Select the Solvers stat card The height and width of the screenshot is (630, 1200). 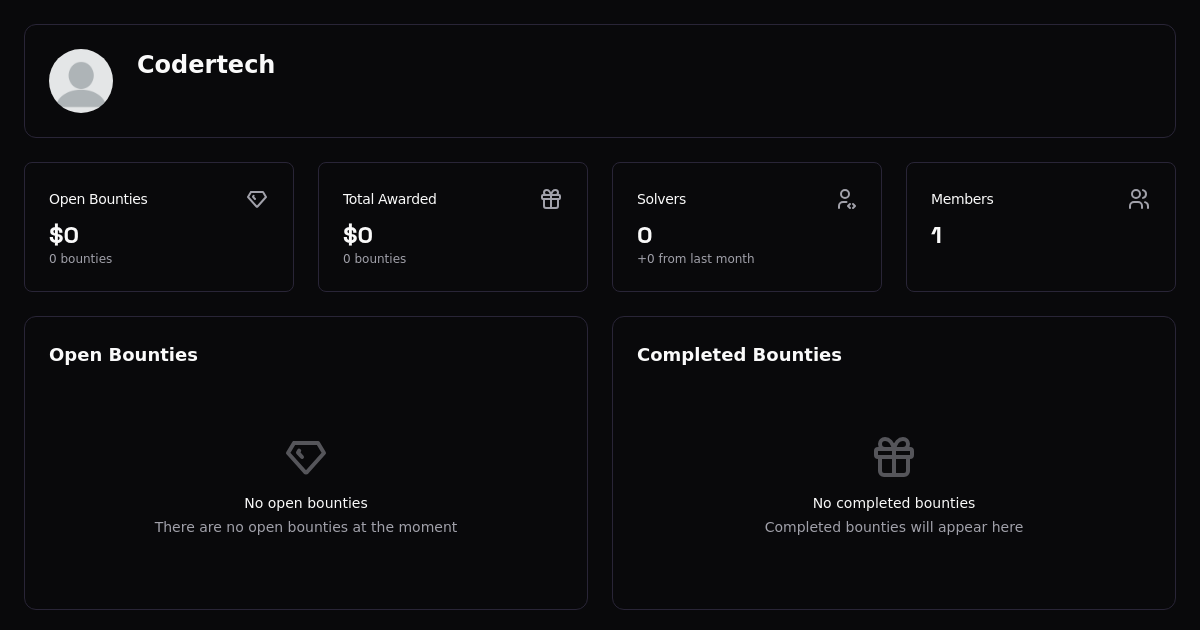(747, 226)
